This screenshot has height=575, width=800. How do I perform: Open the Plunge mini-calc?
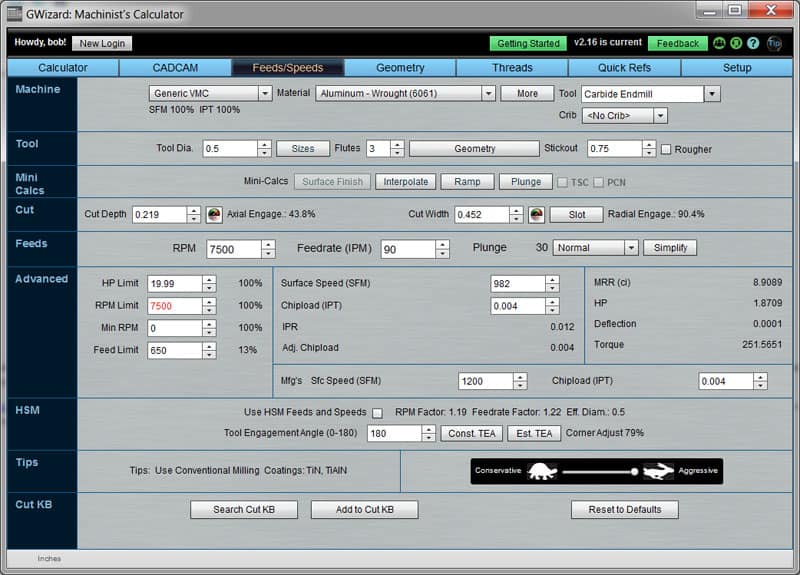(x=526, y=182)
